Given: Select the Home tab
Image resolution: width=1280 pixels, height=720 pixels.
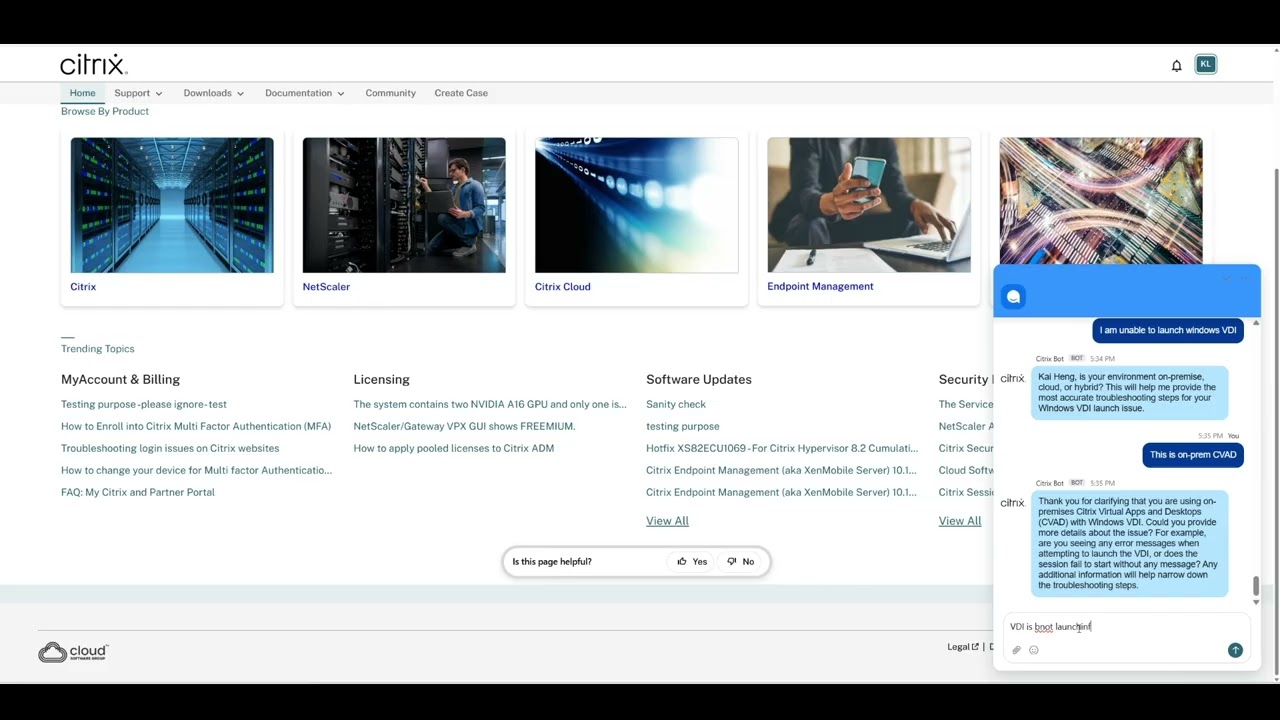Looking at the screenshot, I should (x=83, y=93).
